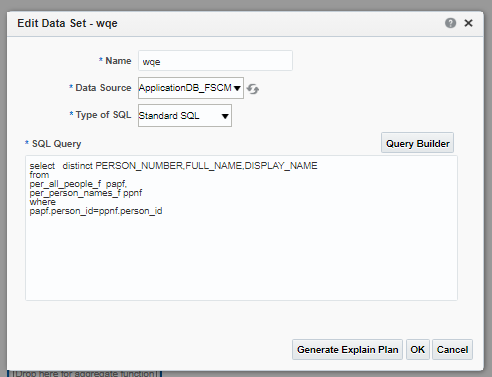Click the 'SQL Query' label
This screenshot has width=492, height=377.
[56, 144]
